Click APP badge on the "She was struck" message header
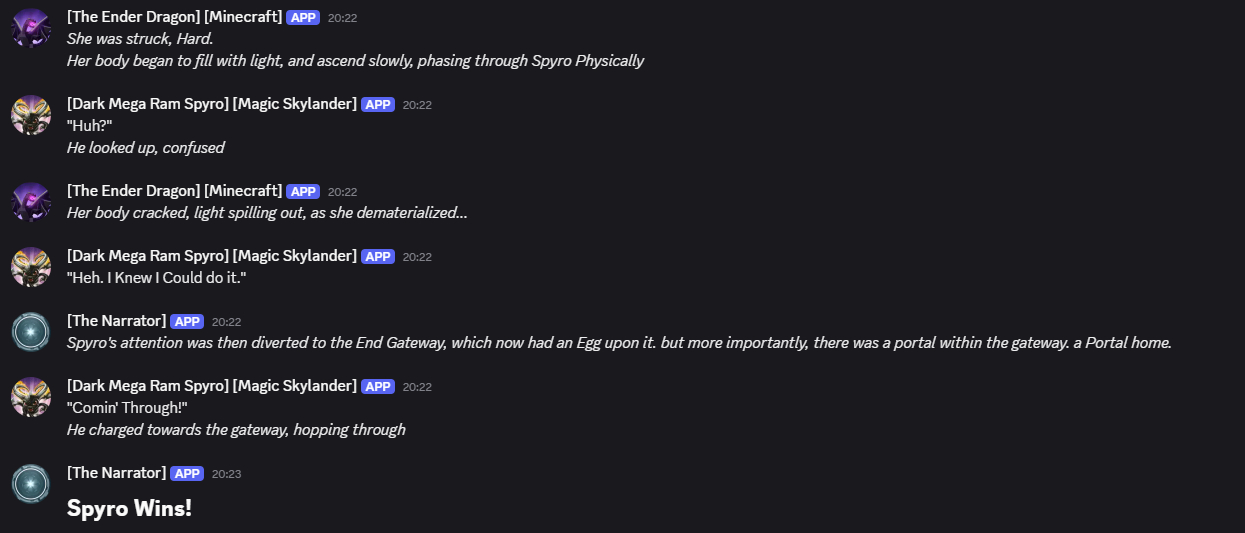 (x=303, y=17)
